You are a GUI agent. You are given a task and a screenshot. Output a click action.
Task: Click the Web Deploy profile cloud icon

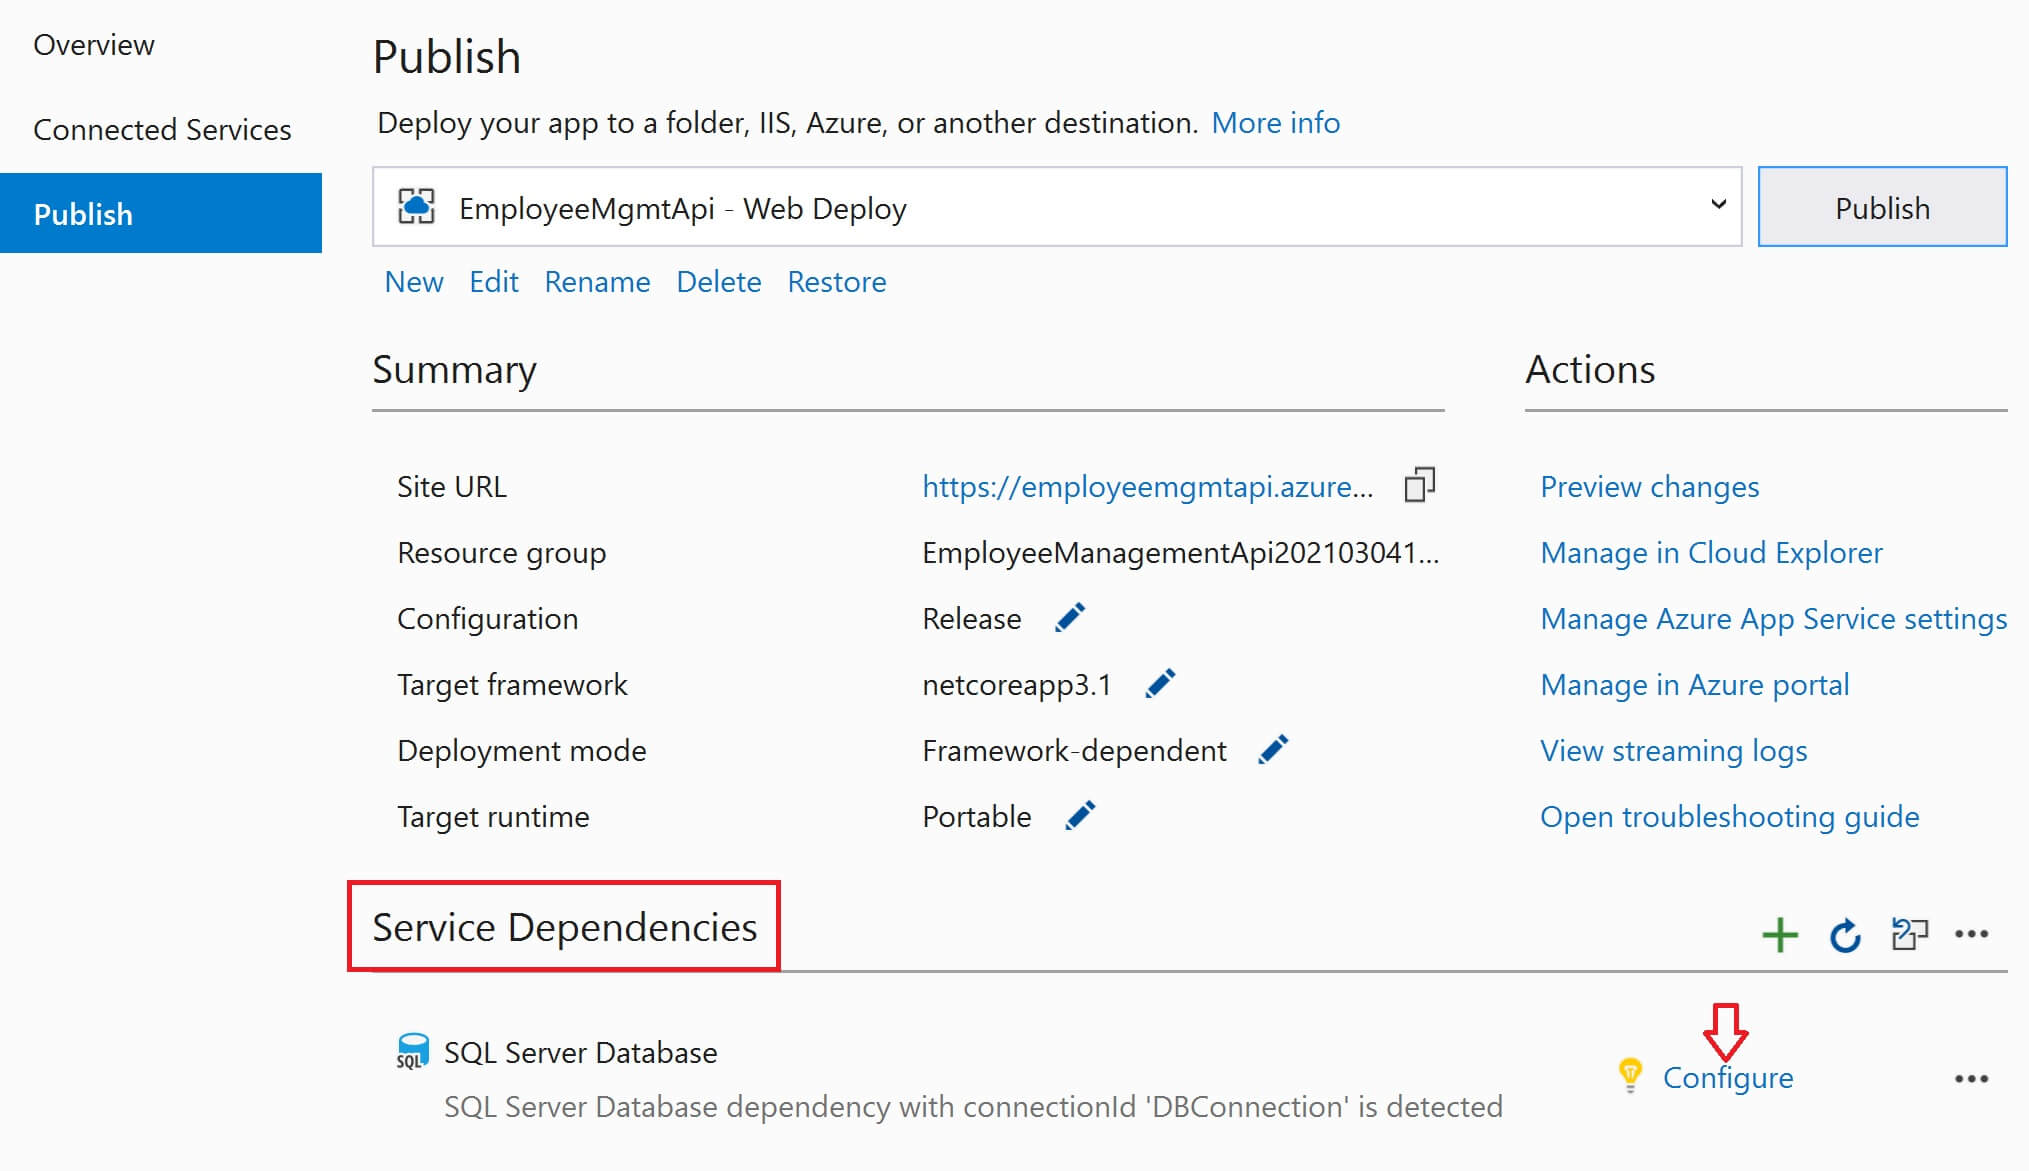click(x=416, y=207)
